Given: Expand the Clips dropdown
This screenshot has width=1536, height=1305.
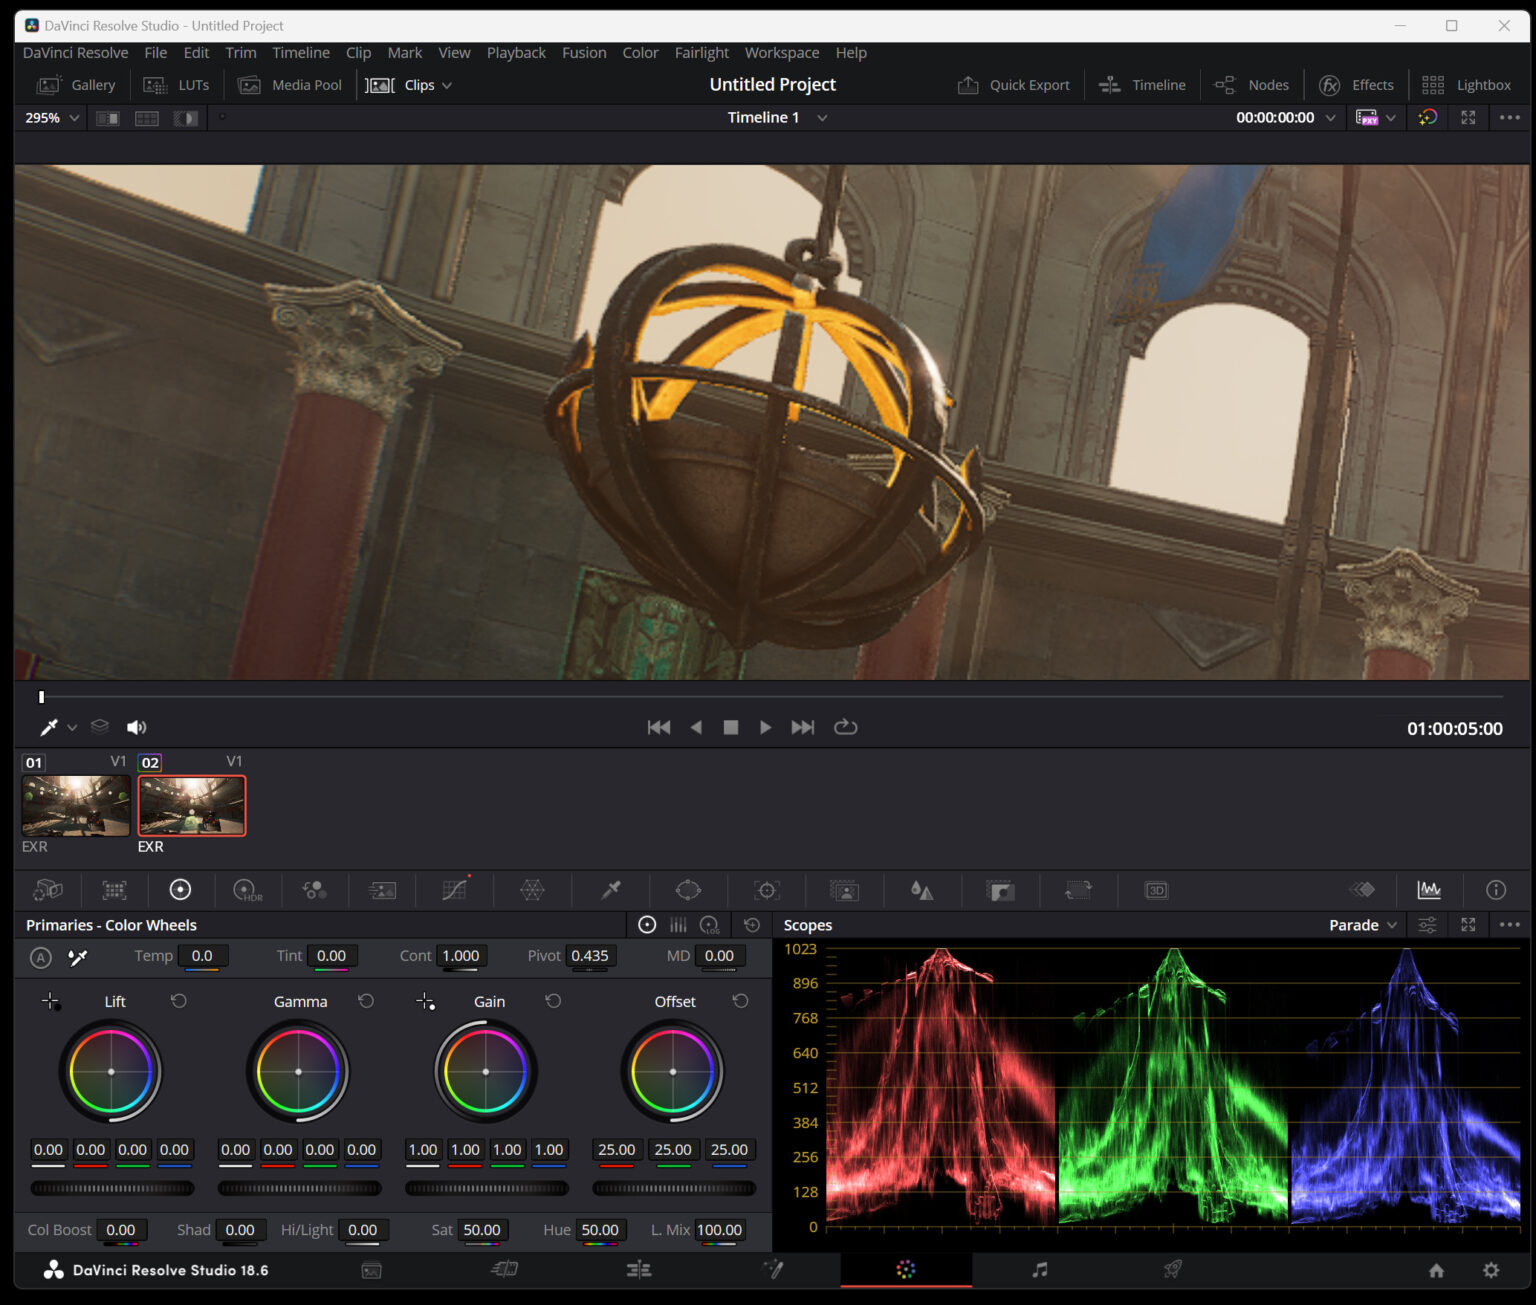Looking at the screenshot, I should (448, 85).
